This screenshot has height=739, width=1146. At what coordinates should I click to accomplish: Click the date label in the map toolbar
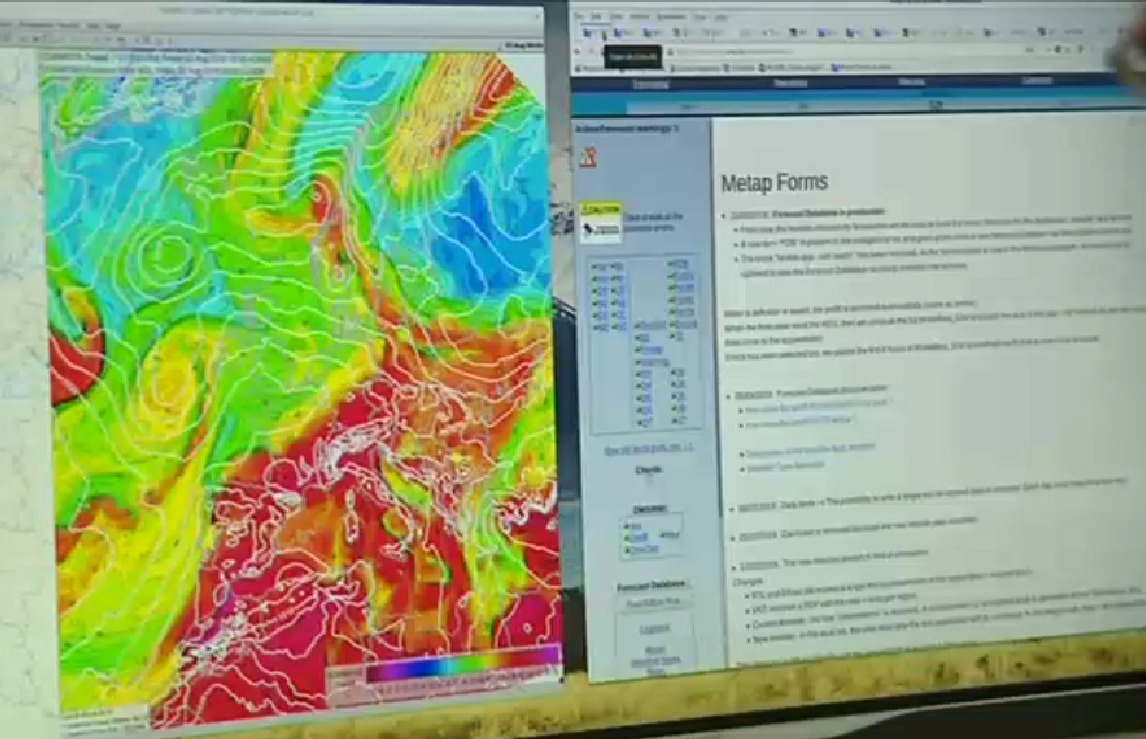point(523,45)
